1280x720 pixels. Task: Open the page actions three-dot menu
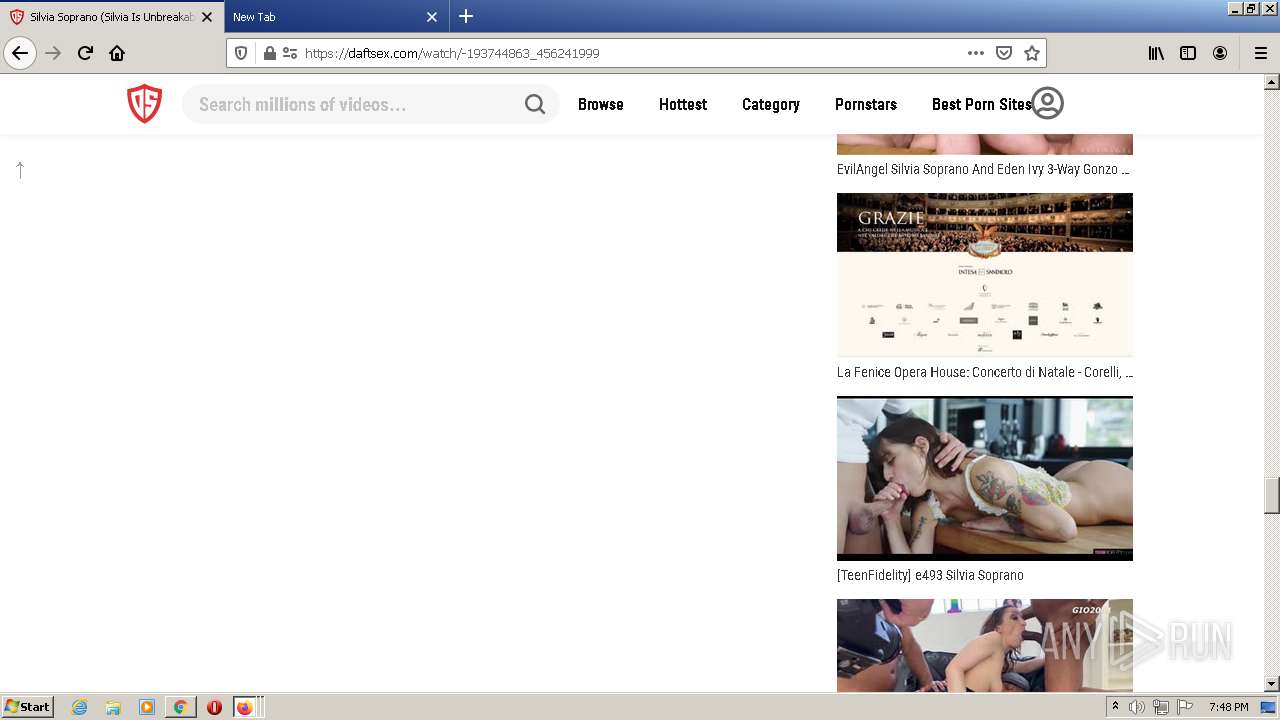coord(976,53)
